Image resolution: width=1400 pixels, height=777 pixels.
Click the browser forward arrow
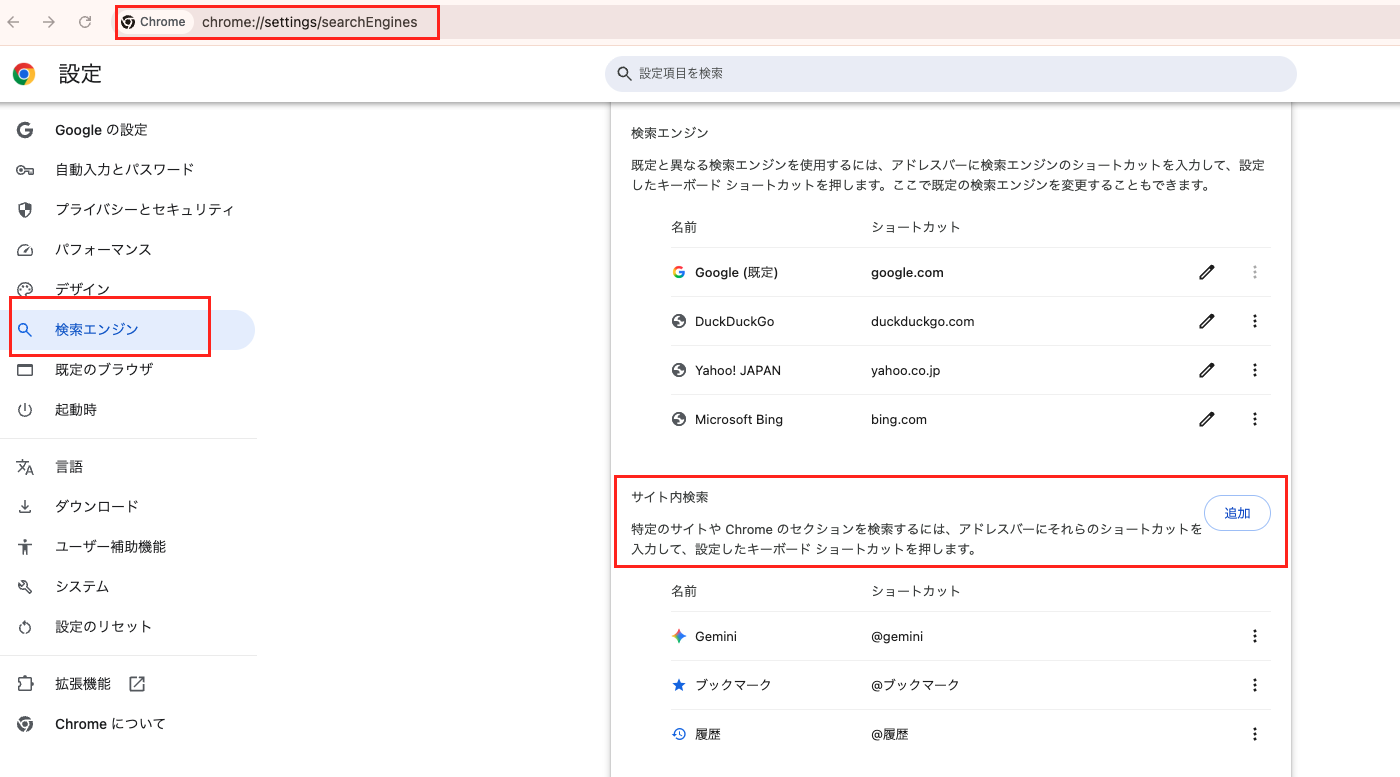pyautogui.click(x=49, y=22)
